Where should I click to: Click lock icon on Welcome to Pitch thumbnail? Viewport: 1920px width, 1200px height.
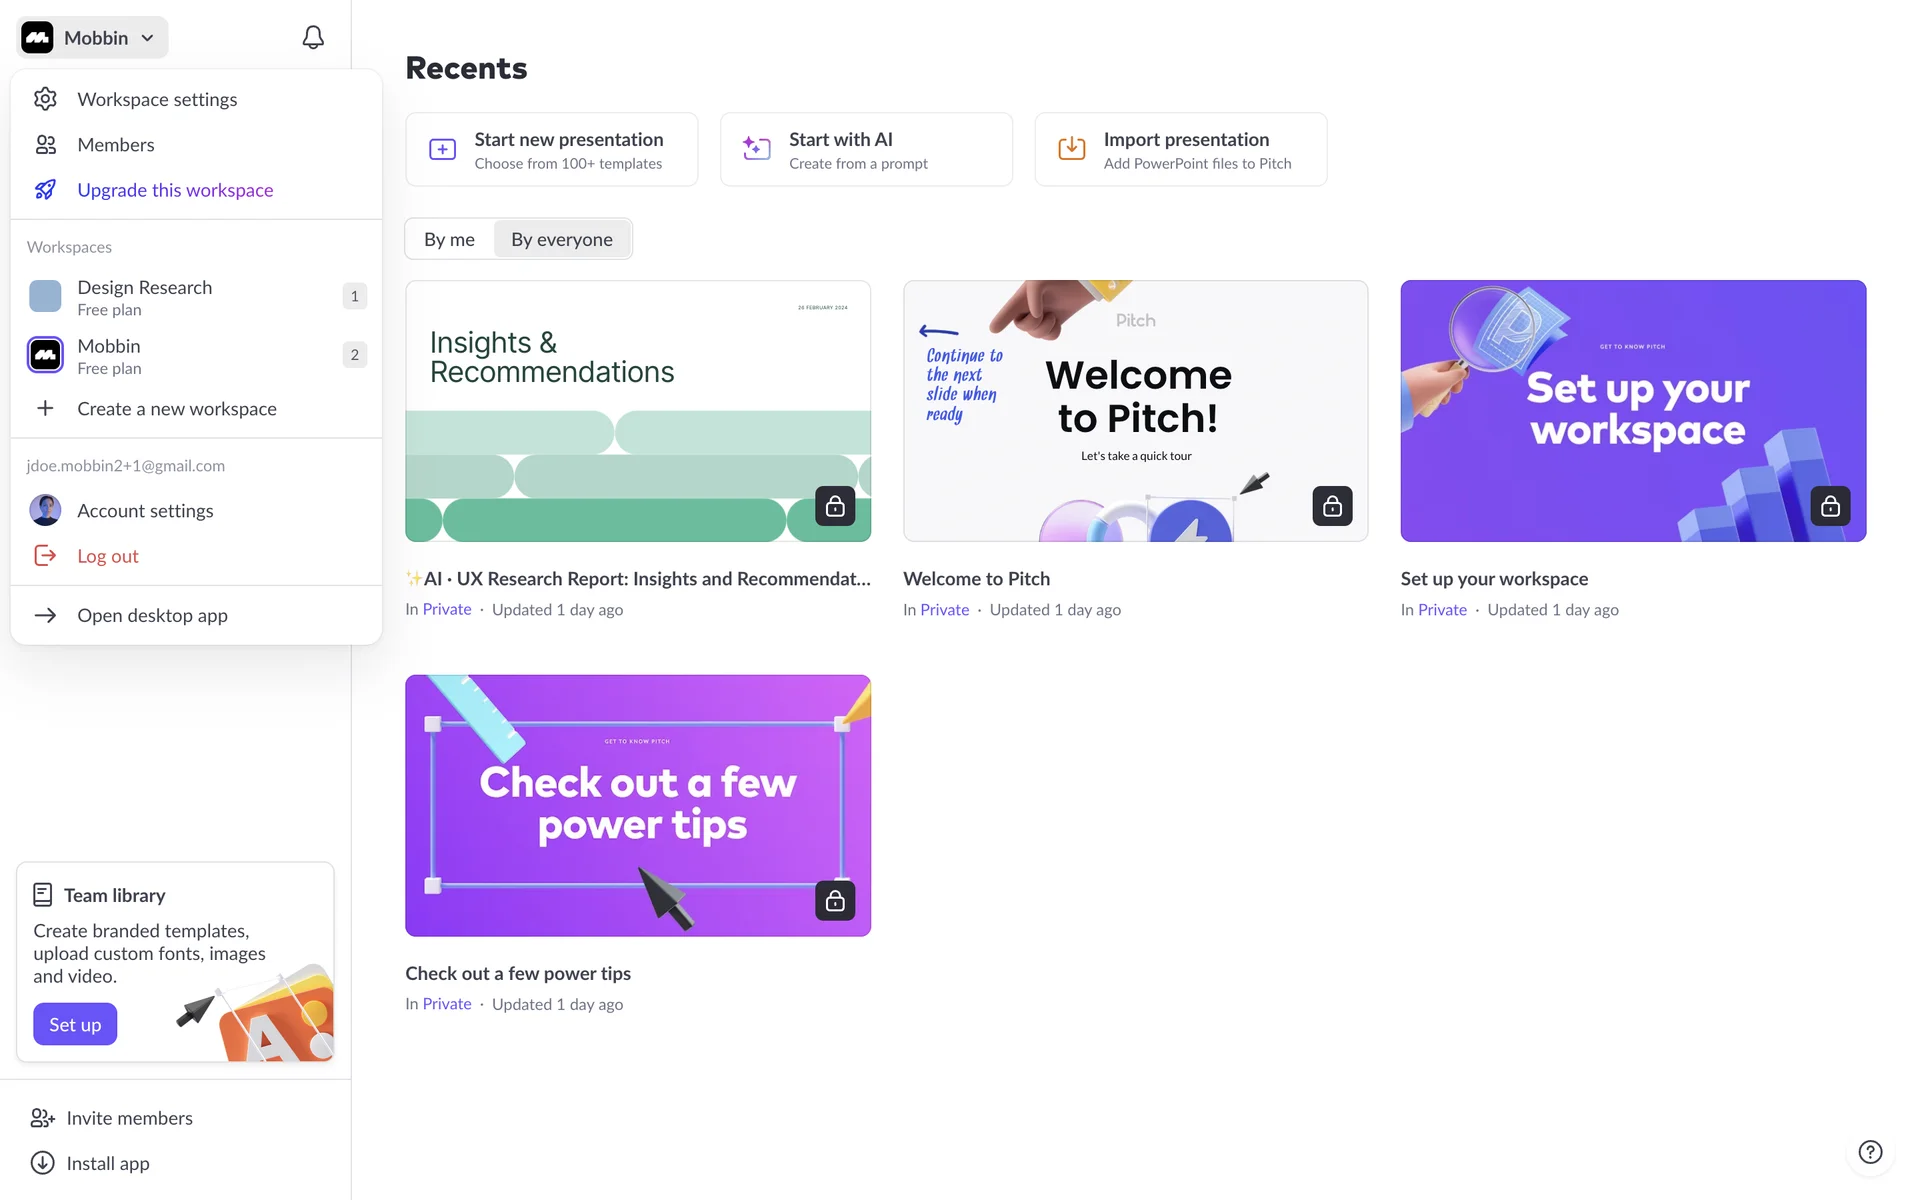click(1332, 506)
